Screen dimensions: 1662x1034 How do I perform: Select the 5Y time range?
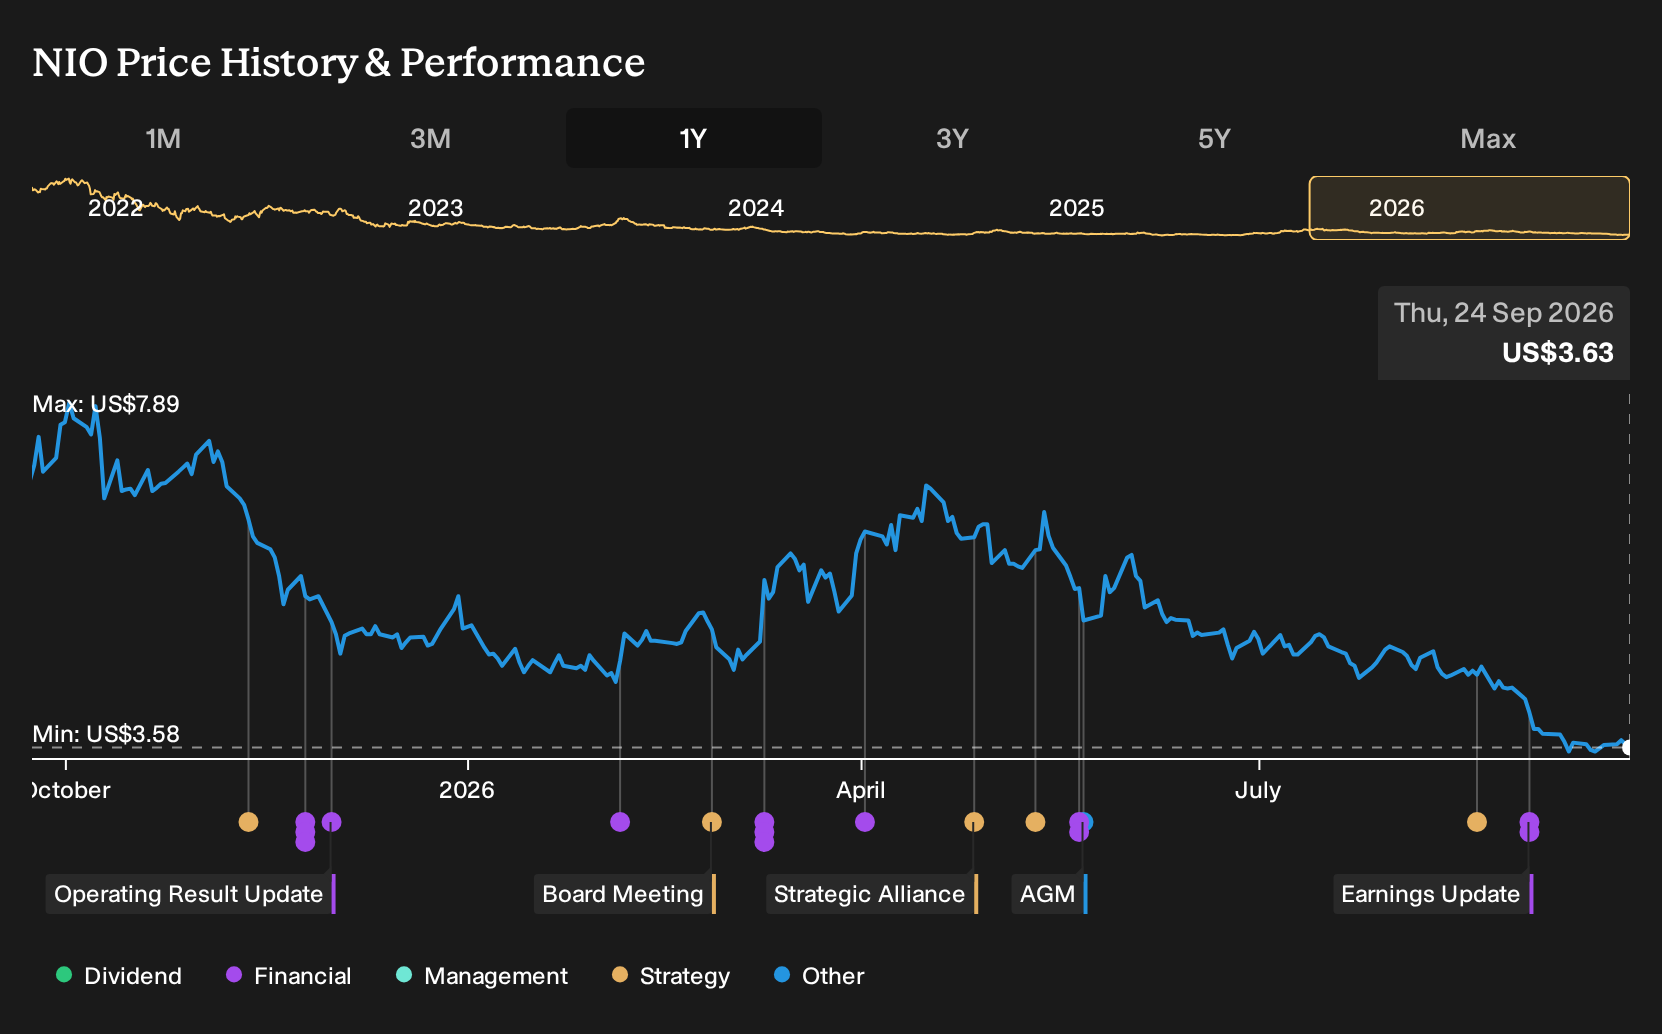point(1214,138)
